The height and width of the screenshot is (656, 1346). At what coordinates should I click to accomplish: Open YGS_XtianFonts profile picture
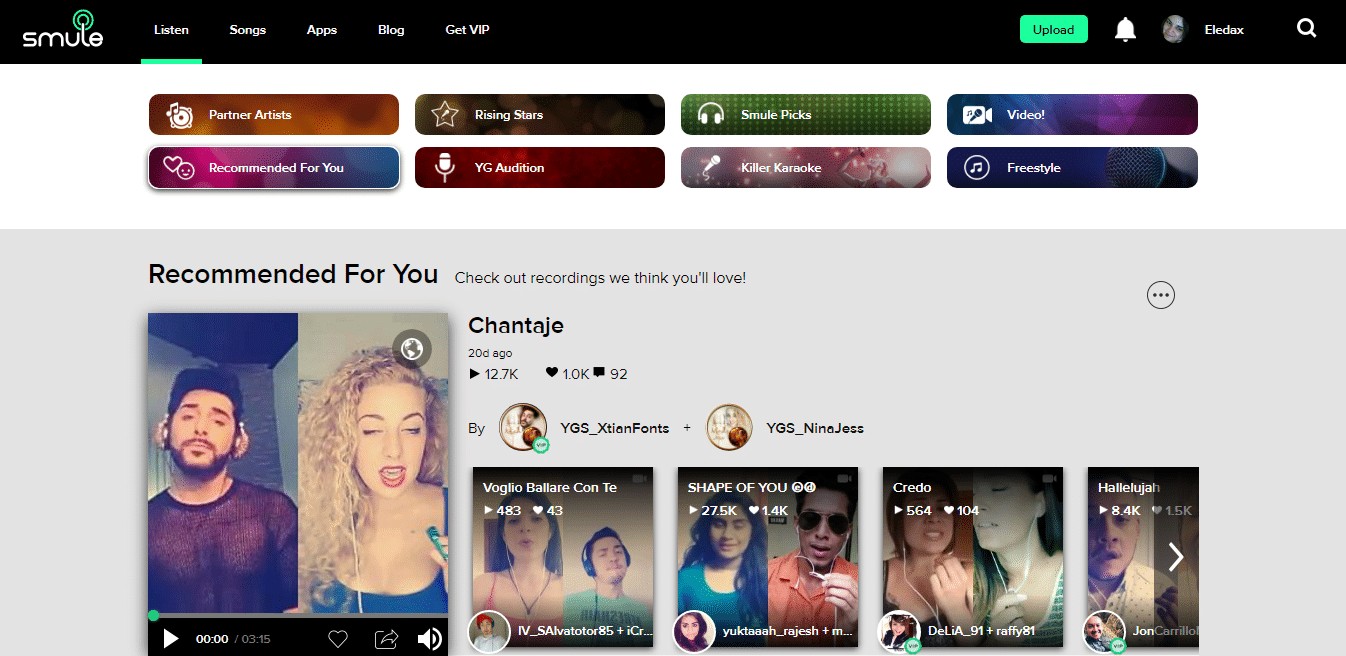[x=523, y=428]
